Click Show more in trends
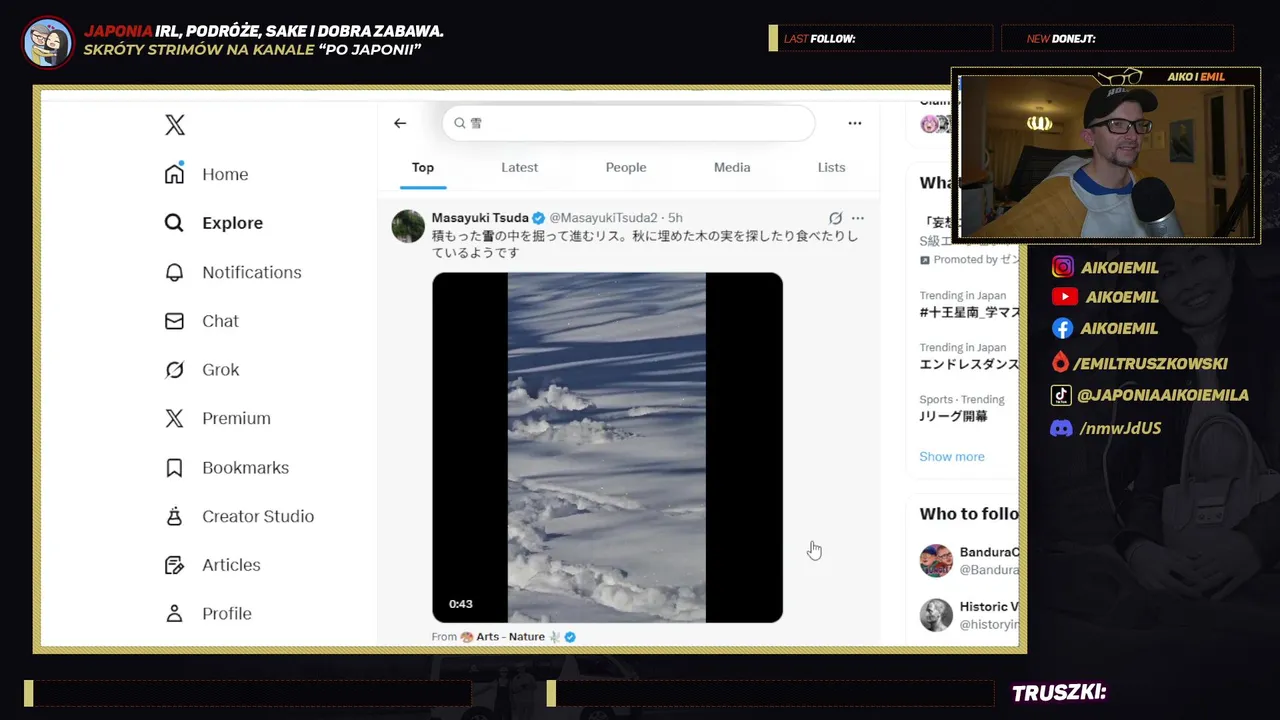 tap(952, 457)
